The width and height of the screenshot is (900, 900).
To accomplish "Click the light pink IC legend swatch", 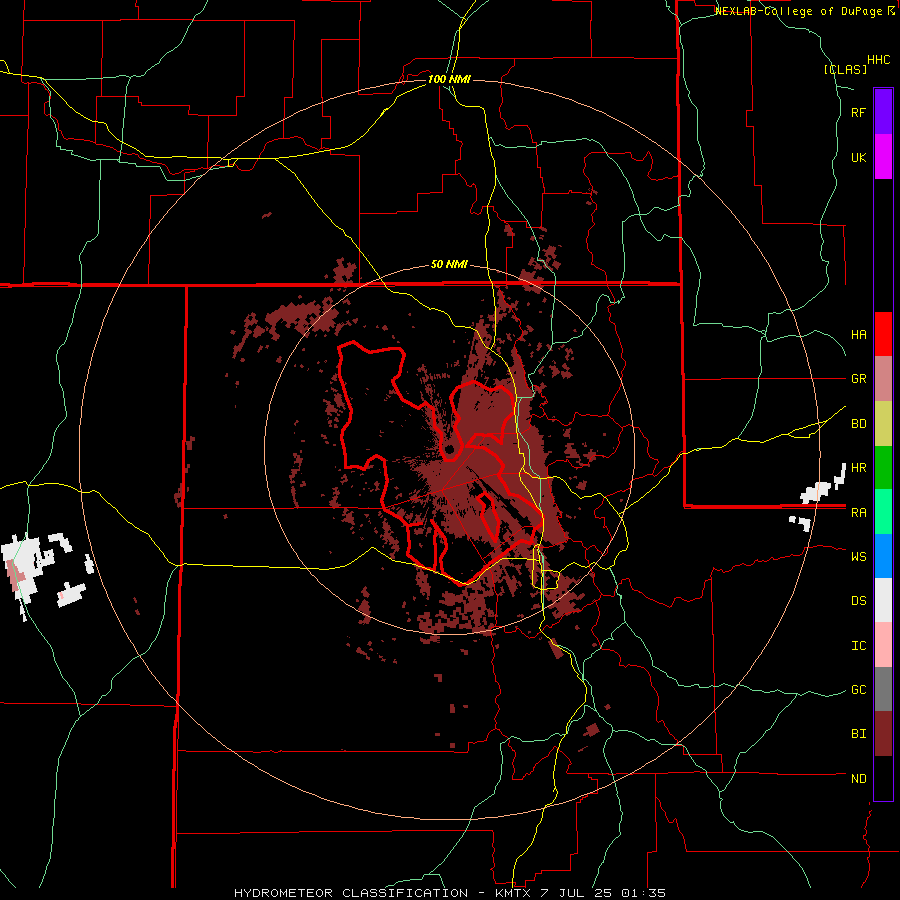I will [x=883, y=645].
